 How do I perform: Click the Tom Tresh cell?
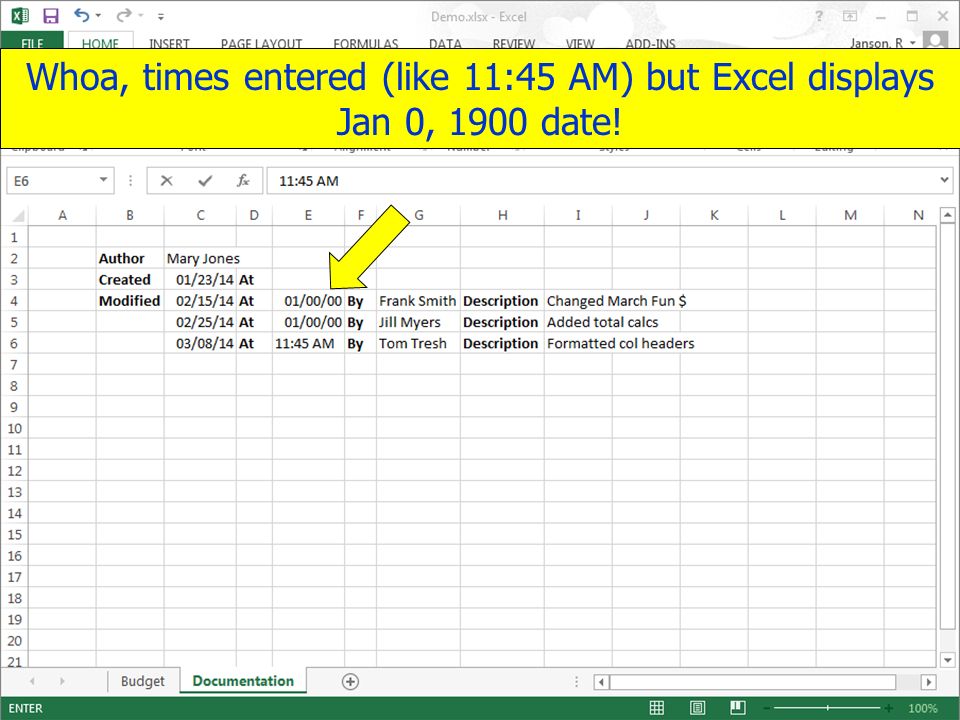[x=418, y=343]
